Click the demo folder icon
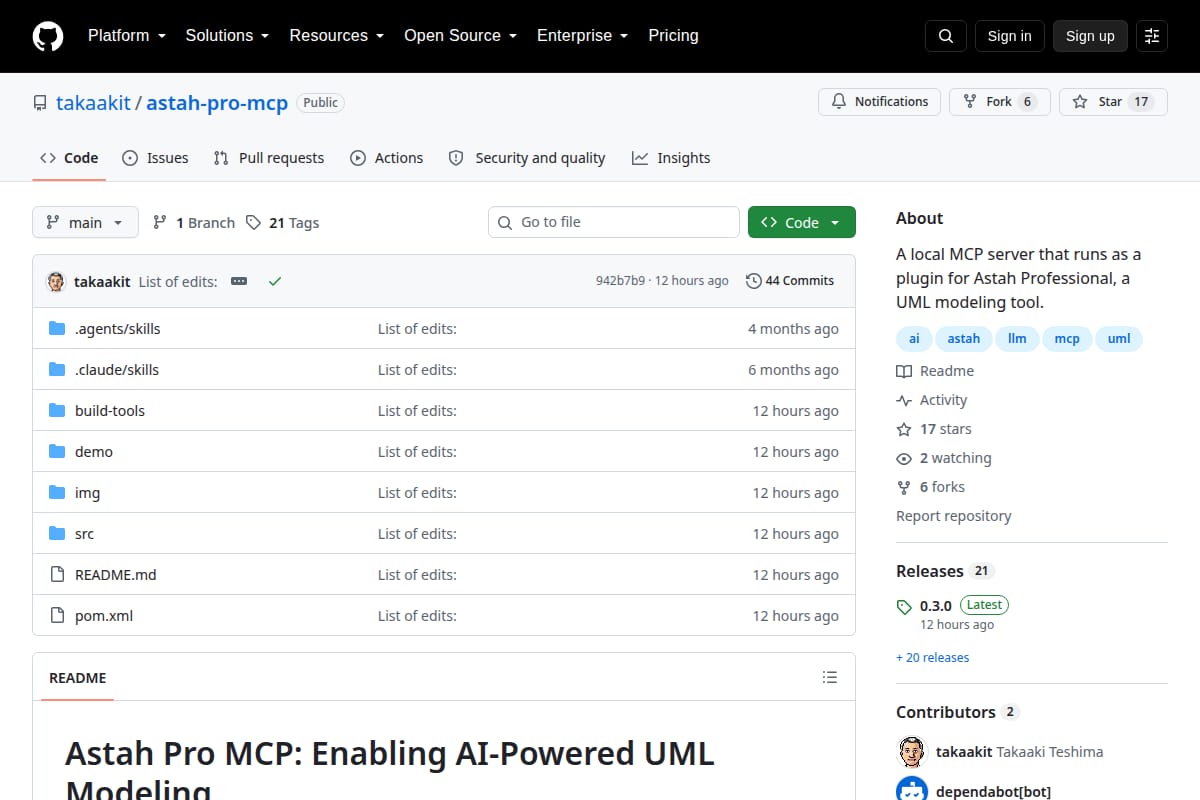Image resolution: width=1200 pixels, height=800 pixels. pyautogui.click(x=57, y=452)
